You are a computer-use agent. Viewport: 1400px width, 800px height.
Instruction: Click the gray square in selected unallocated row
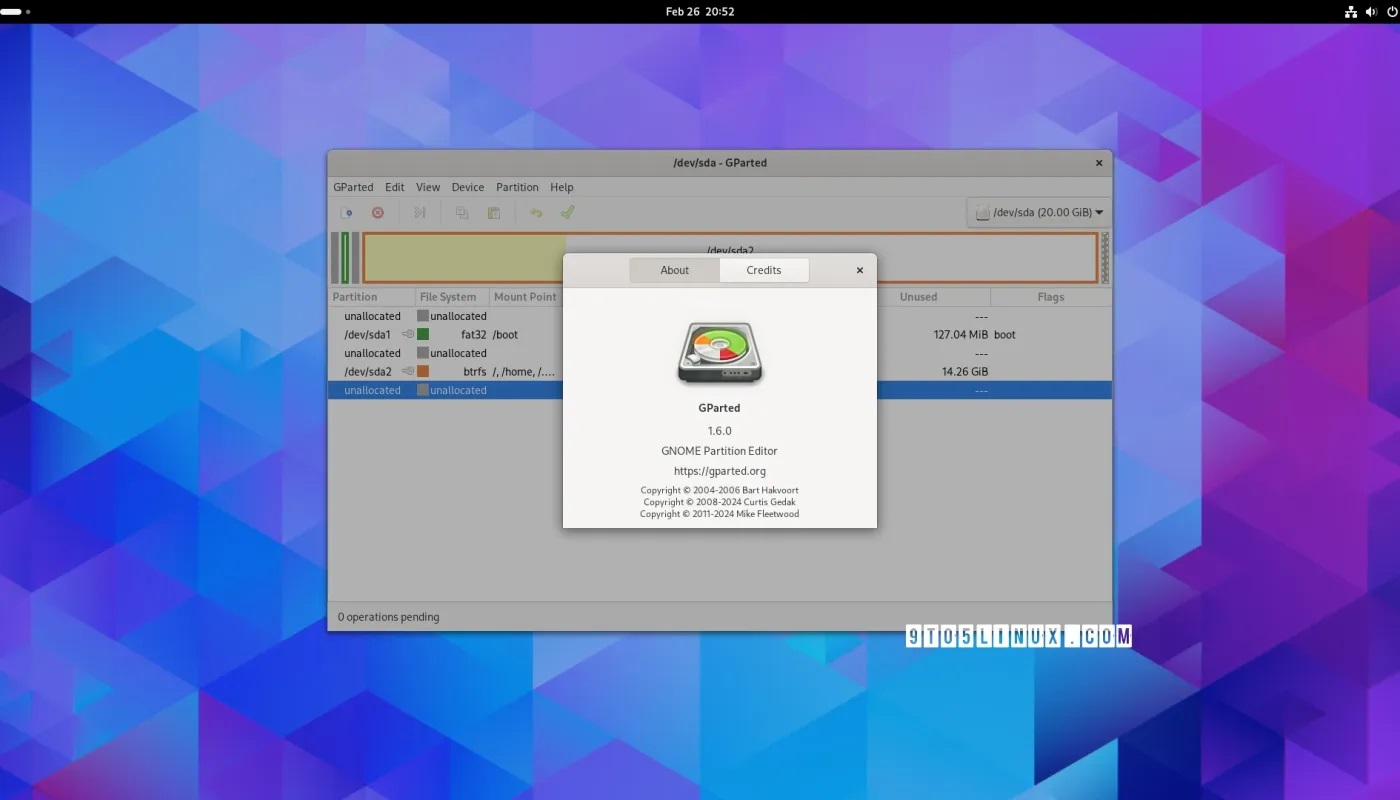[x=423, y=390]
